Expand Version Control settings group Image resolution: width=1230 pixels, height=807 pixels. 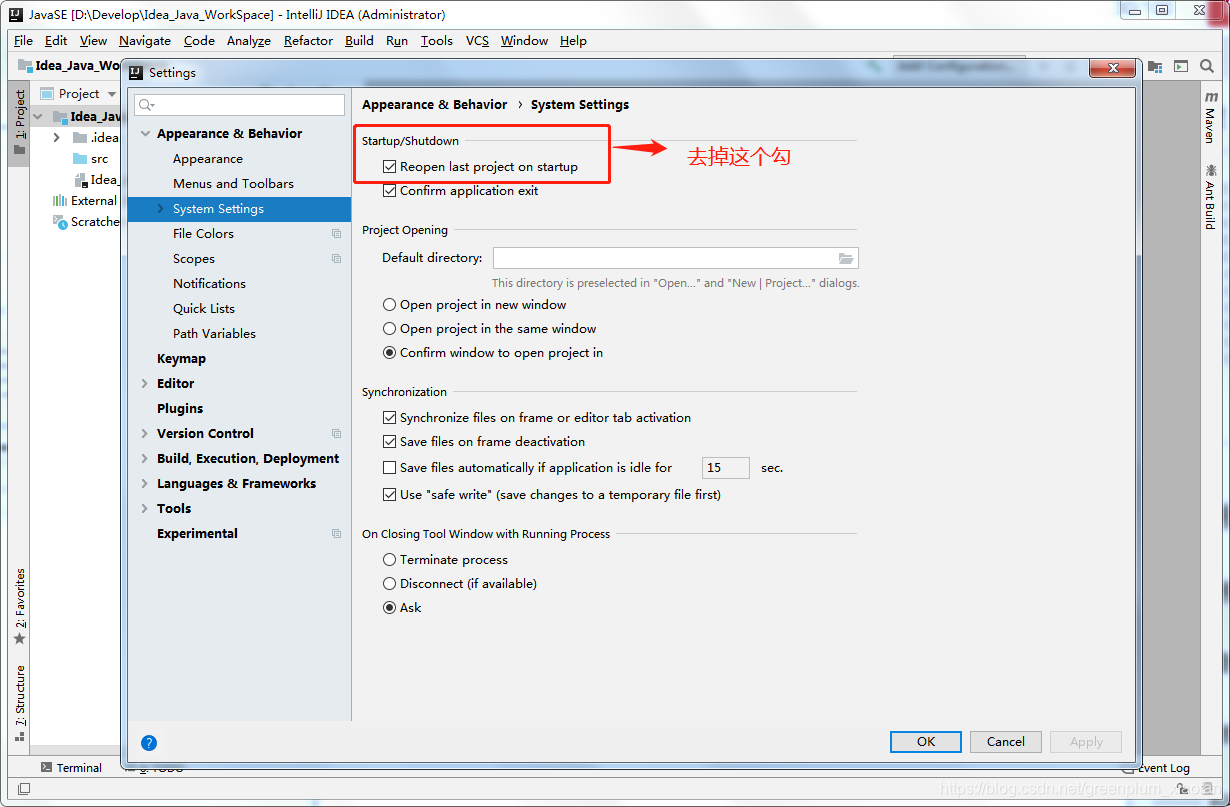(146, 434)
